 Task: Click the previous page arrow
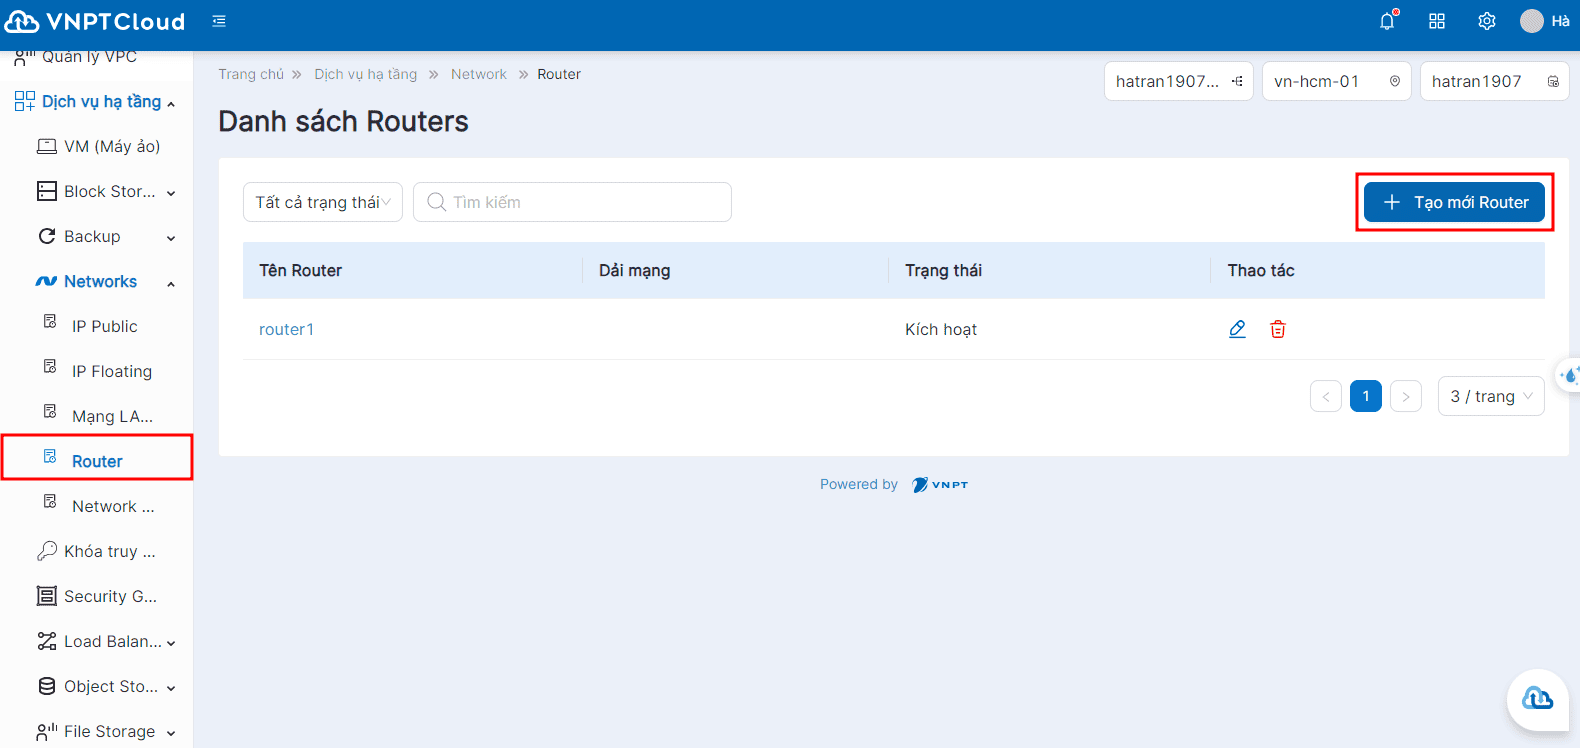point(1326,396)
